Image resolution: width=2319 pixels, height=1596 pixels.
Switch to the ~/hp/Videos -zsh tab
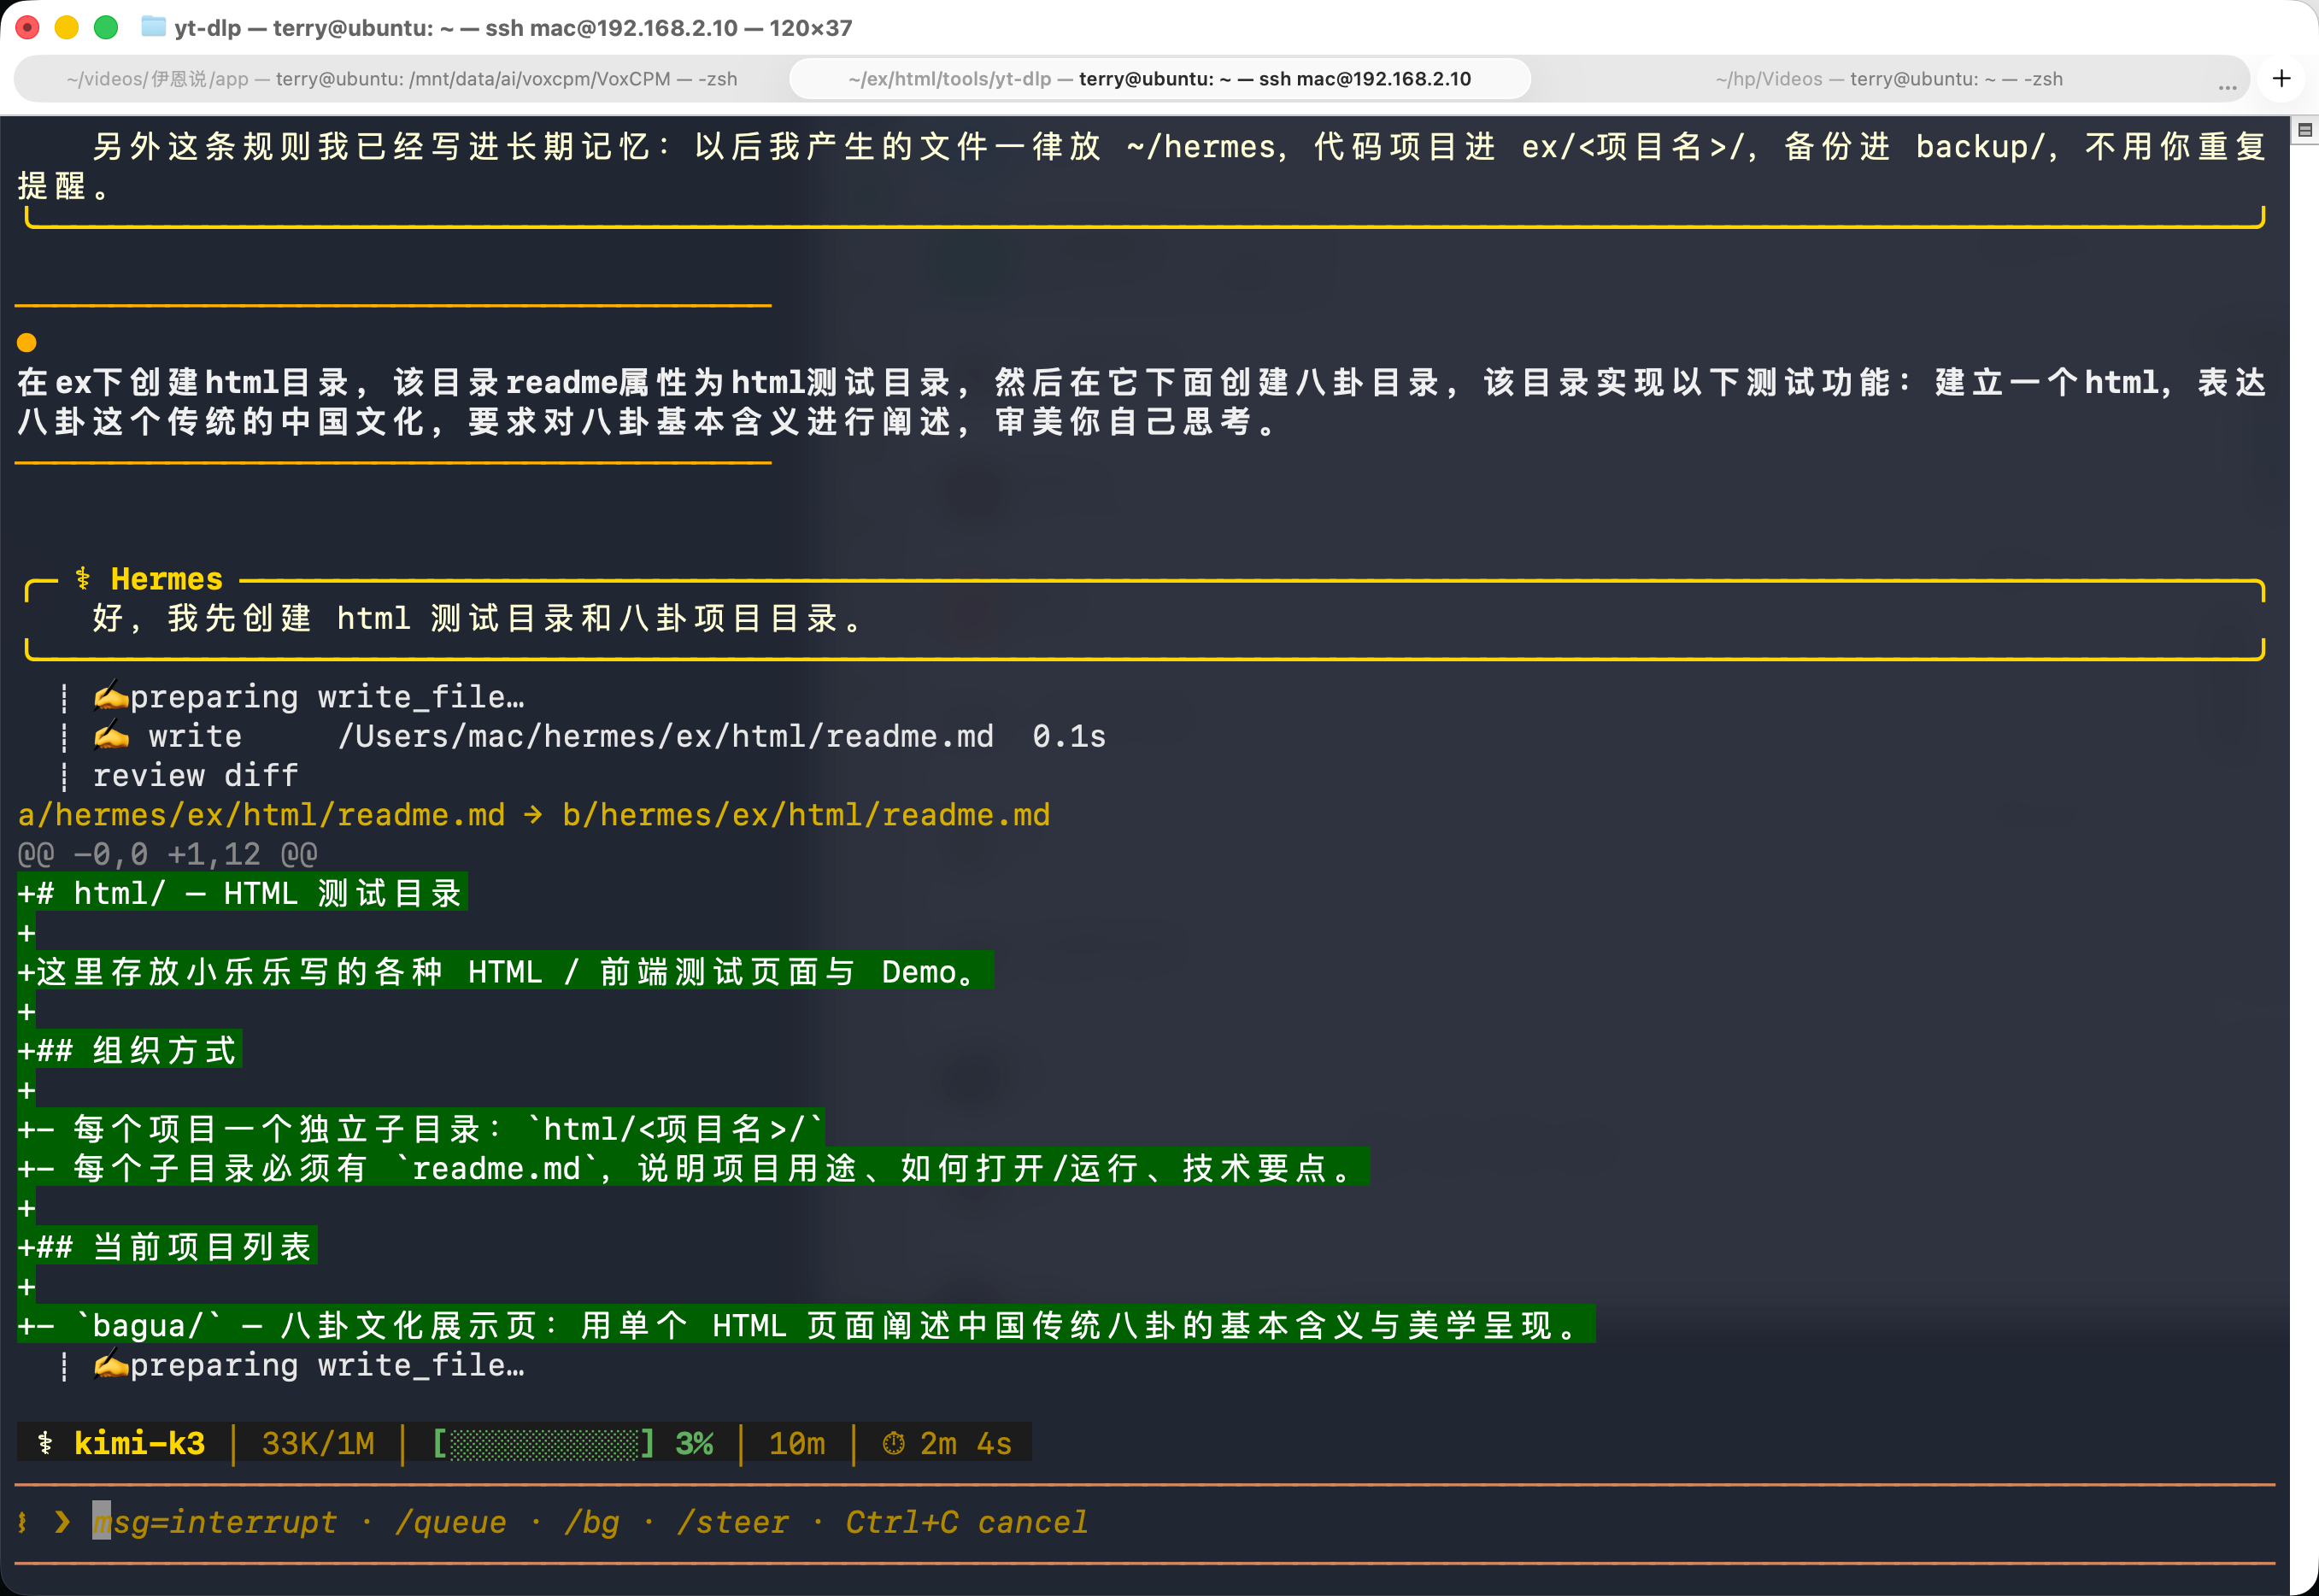pos(1889,79)
